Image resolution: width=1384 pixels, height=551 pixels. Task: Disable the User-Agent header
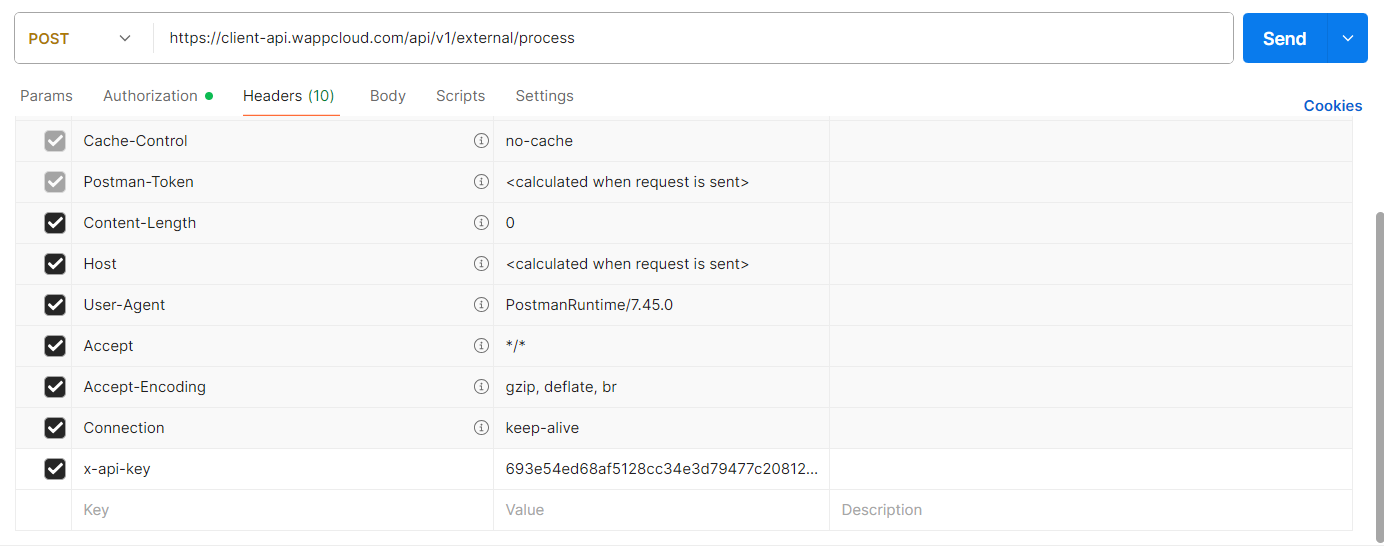55,305
